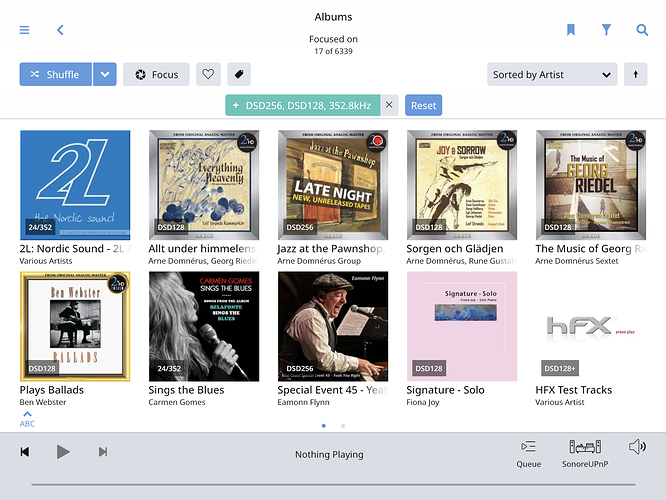The image size is (666, 500).
Task: Click artist name 'Ben Webster'
Action: pyautogui.click(x=43, y=402)
